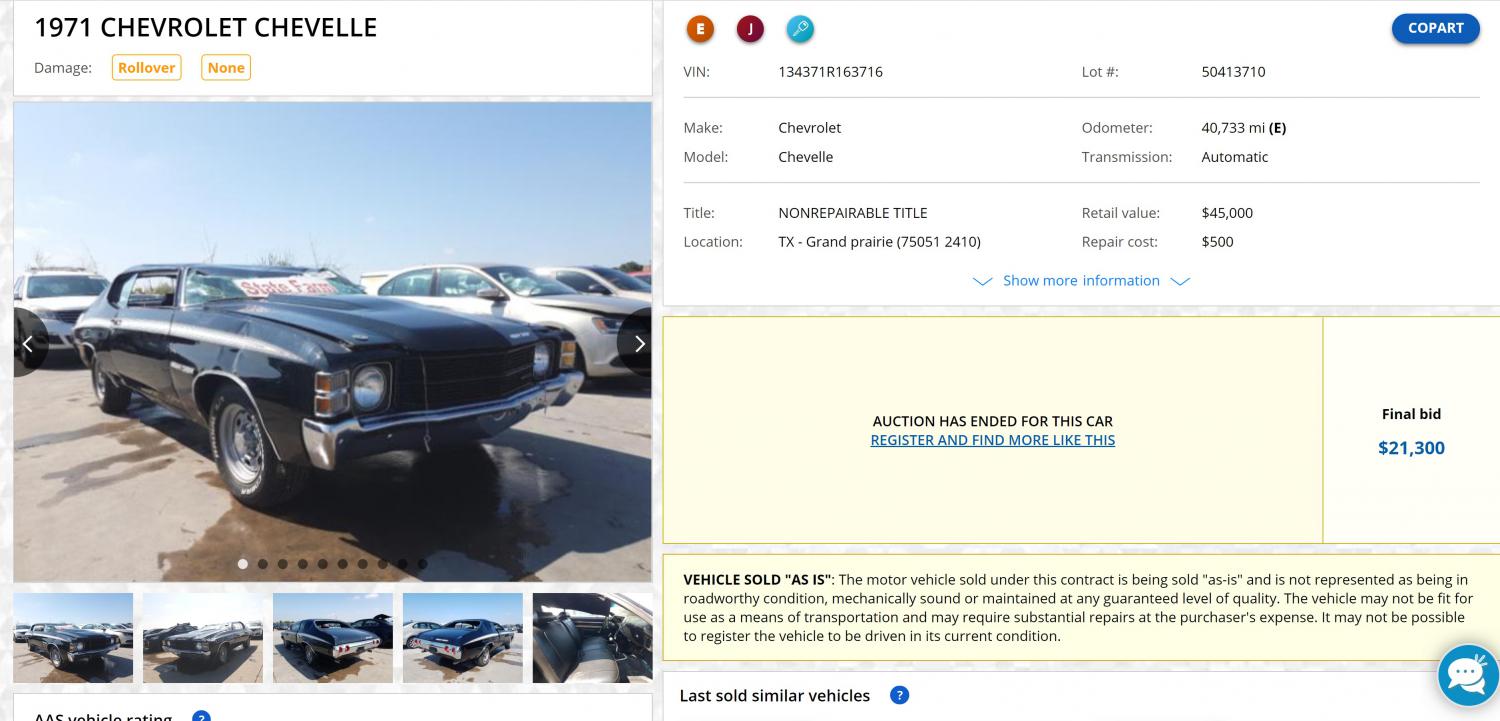Select the None damage tag
Image resolution: width=1500 pixels, height=721 pixels.
click(226, 68)
